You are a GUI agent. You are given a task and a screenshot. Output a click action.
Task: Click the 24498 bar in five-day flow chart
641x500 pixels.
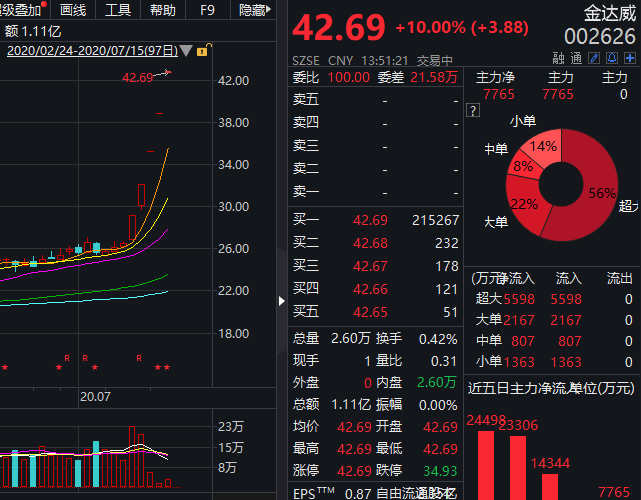pyautogui.click(x=486, y=462)
